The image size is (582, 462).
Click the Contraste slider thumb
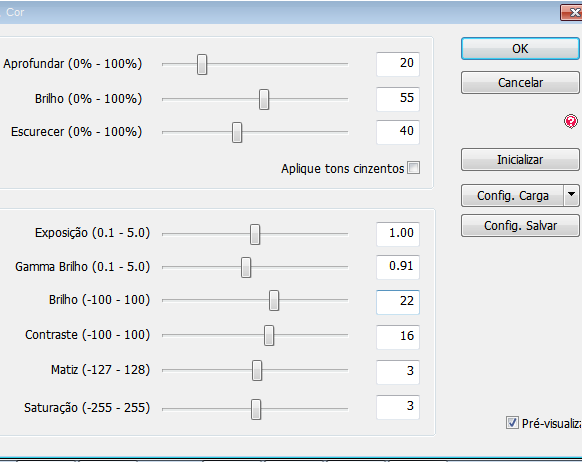(x=269, y=335)
